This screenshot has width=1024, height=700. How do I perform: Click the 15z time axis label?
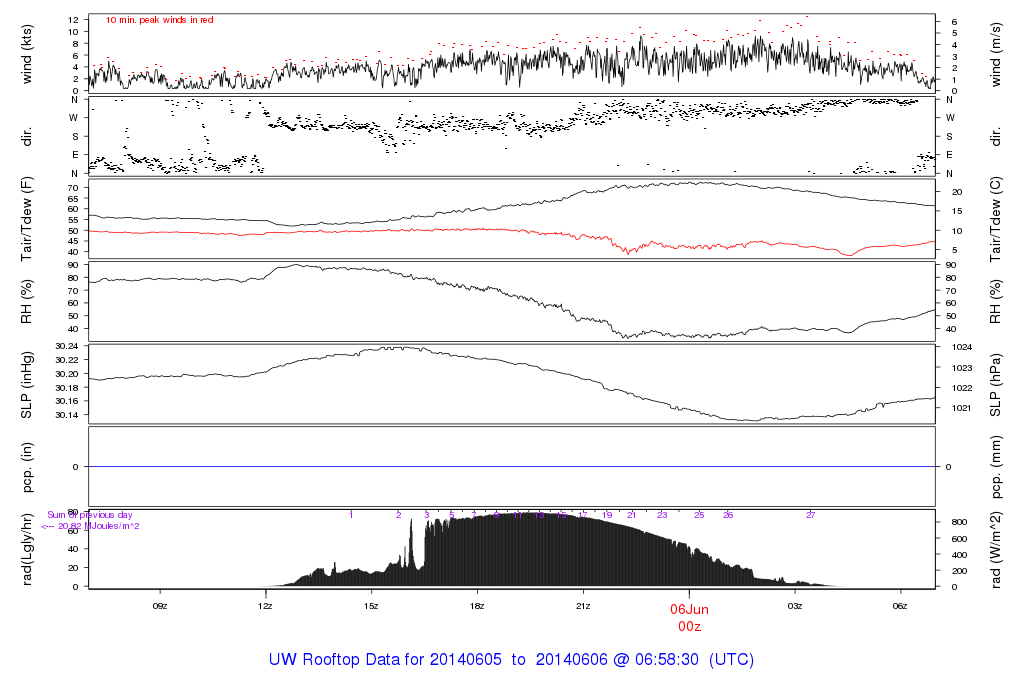pos(371,606)
